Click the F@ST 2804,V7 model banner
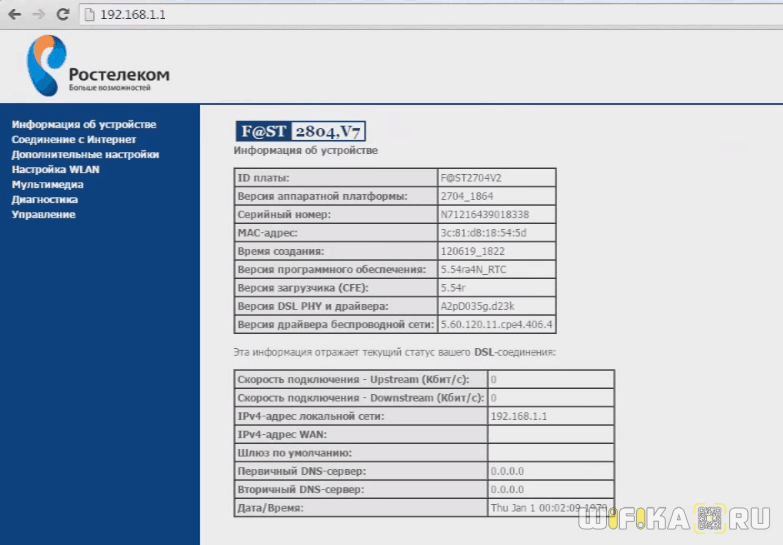This screenshot has height=545, width=783. [301, 131]
